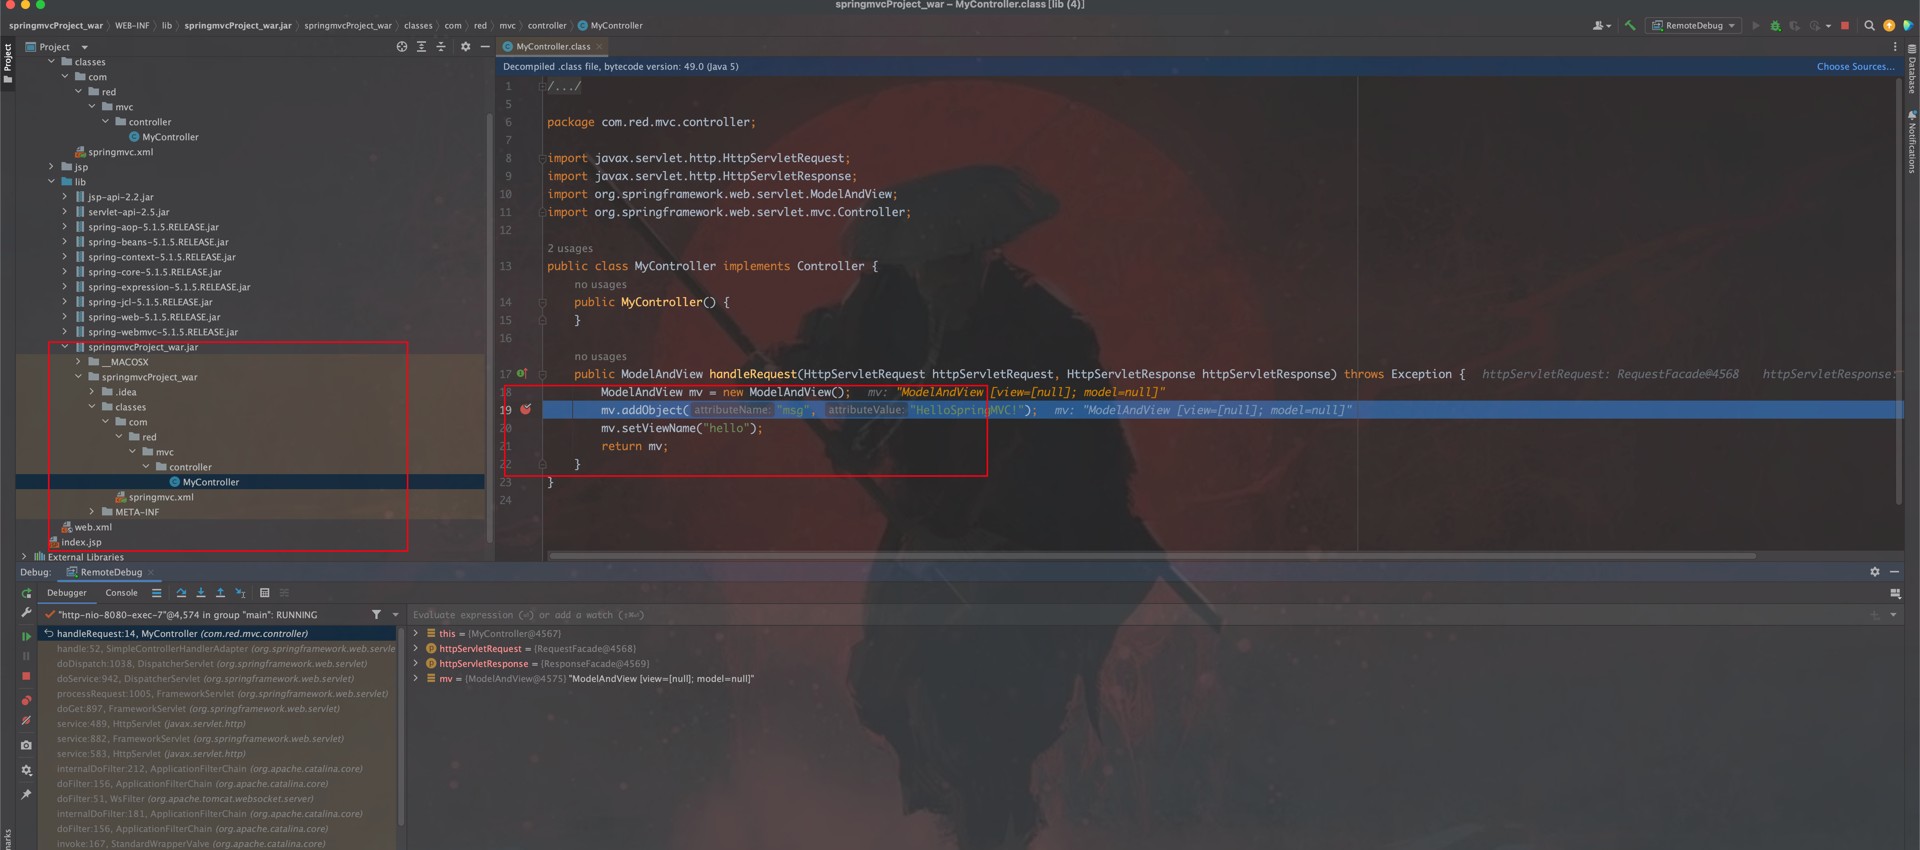1920x850 pixels.
Task: Click Step Over in debugger toolbar
Action: coord(181,593)
